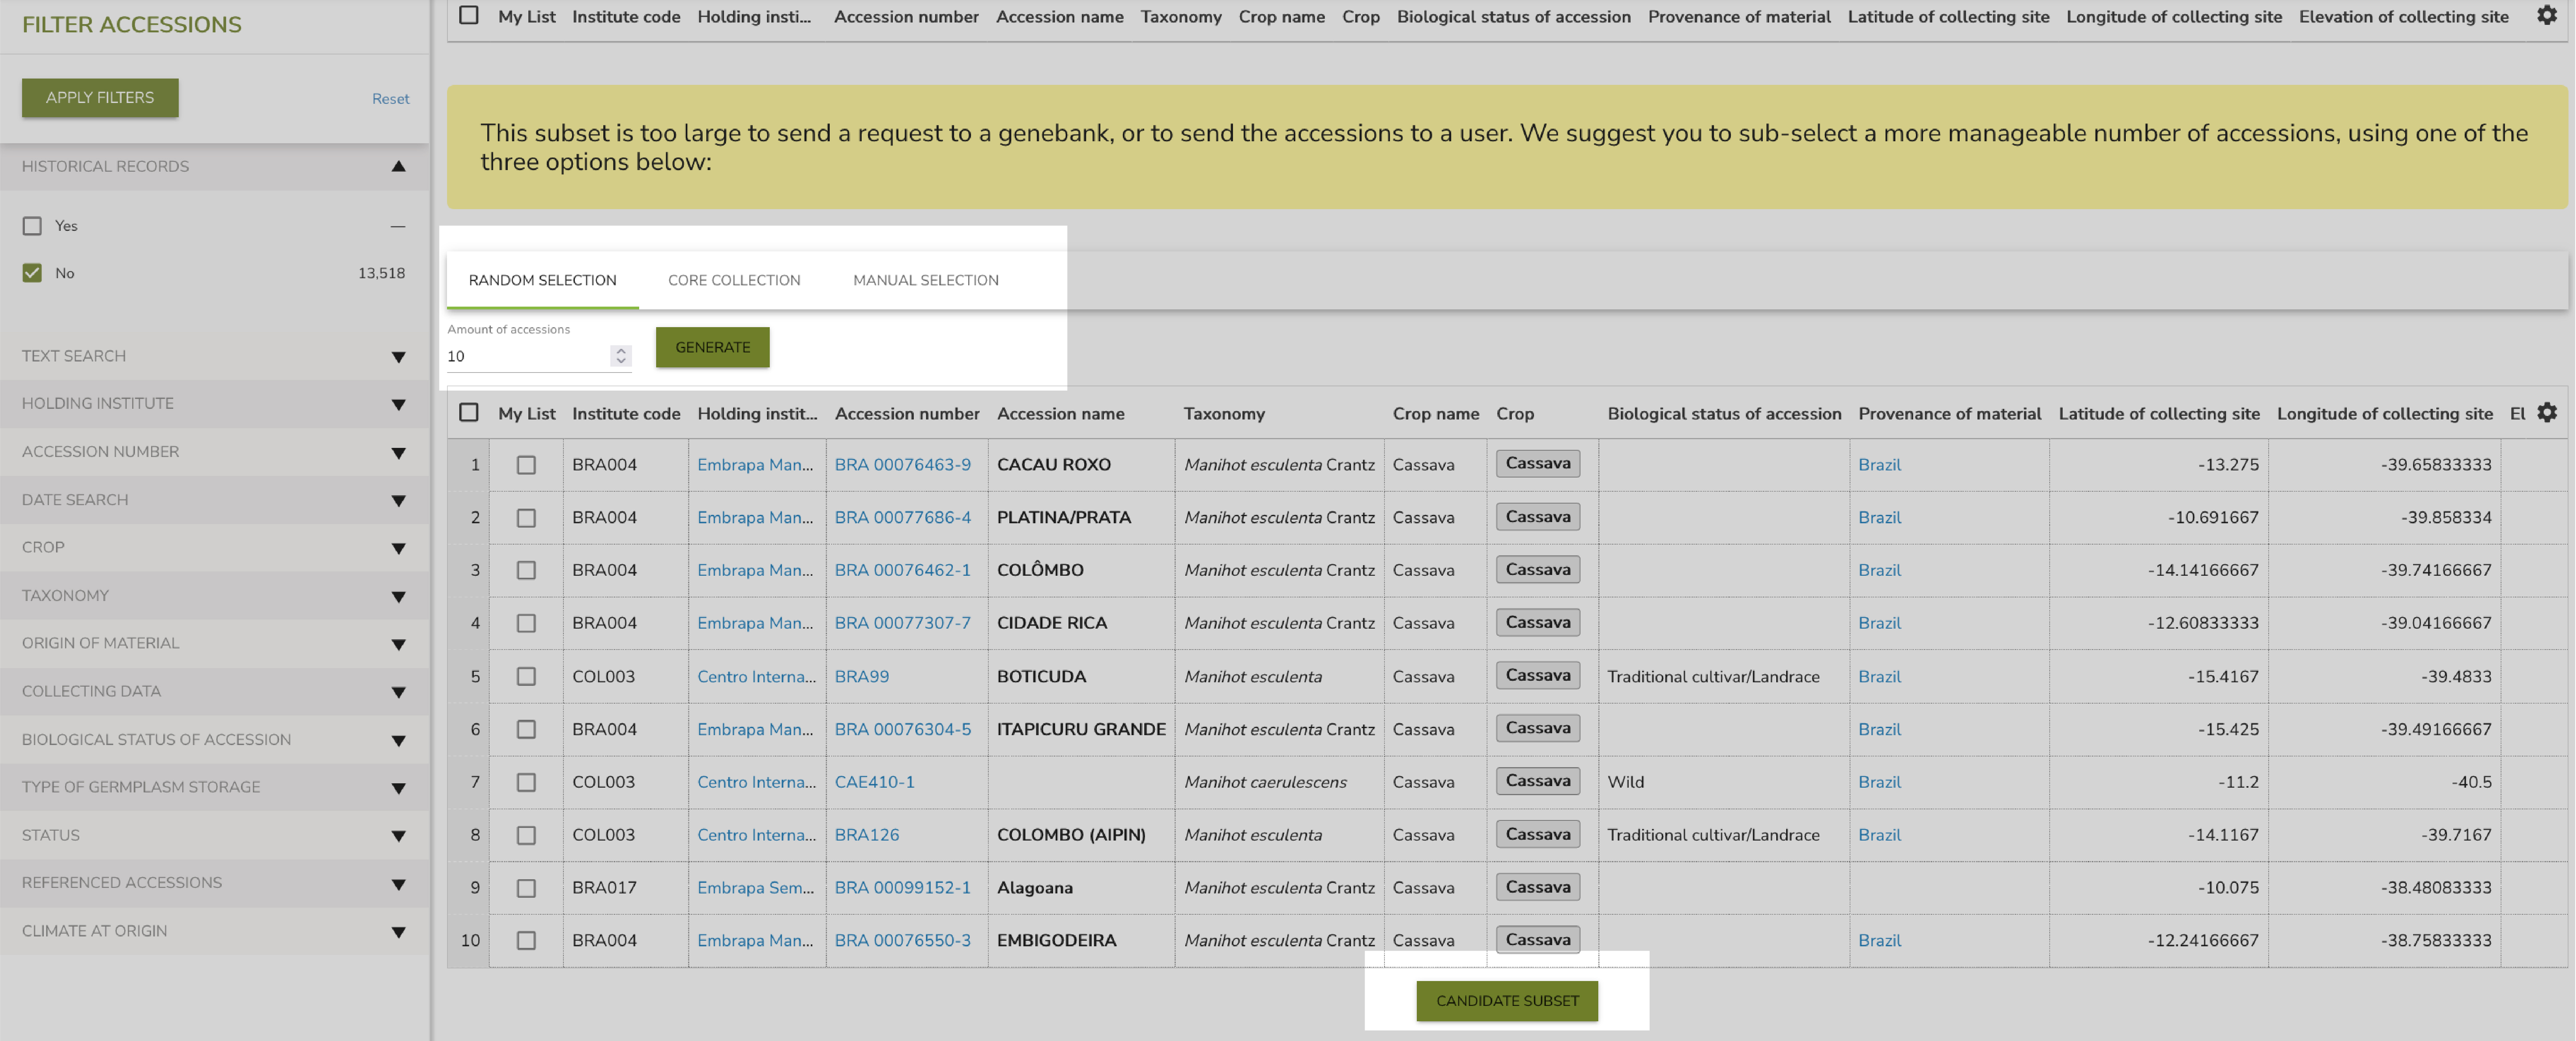Switch to the Manual Selection tab
Image resolution: width=2576 pixels, height=1041 pixels.
tap(925, 280)
